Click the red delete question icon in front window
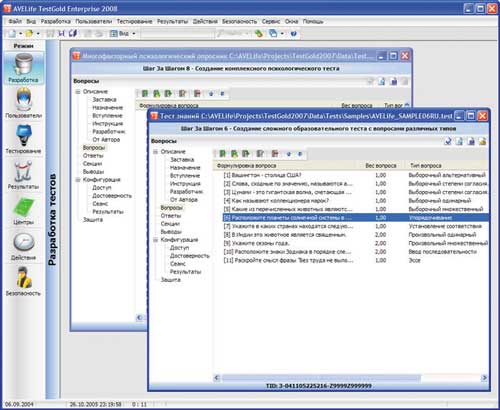This screenshot has height=410, width=500. 275,154
